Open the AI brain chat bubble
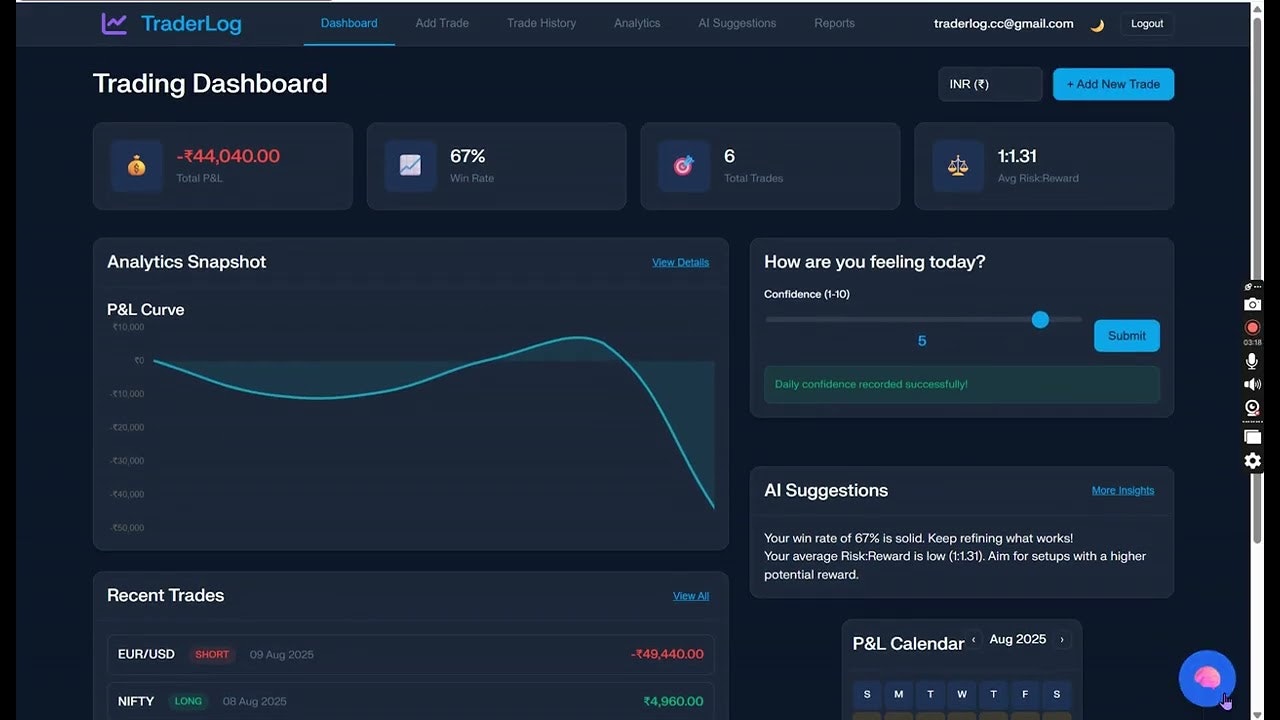The width and height of the screenshot is (1280, 720). point(1207,678)
